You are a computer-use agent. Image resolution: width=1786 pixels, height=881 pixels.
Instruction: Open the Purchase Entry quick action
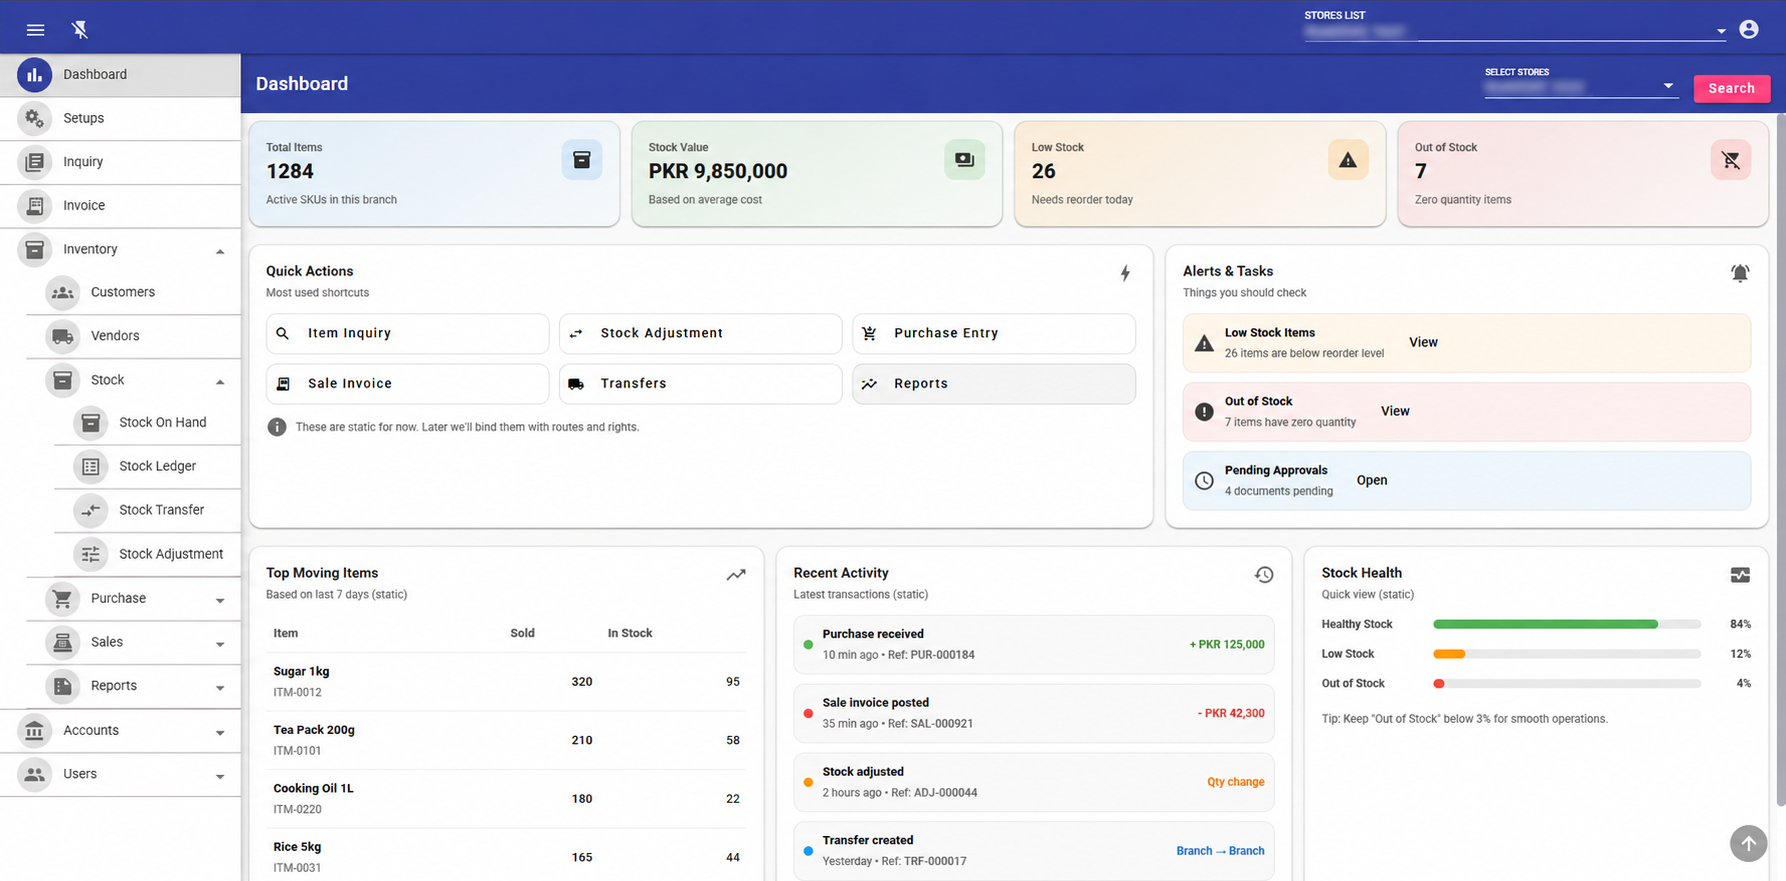tap(993, 334)
